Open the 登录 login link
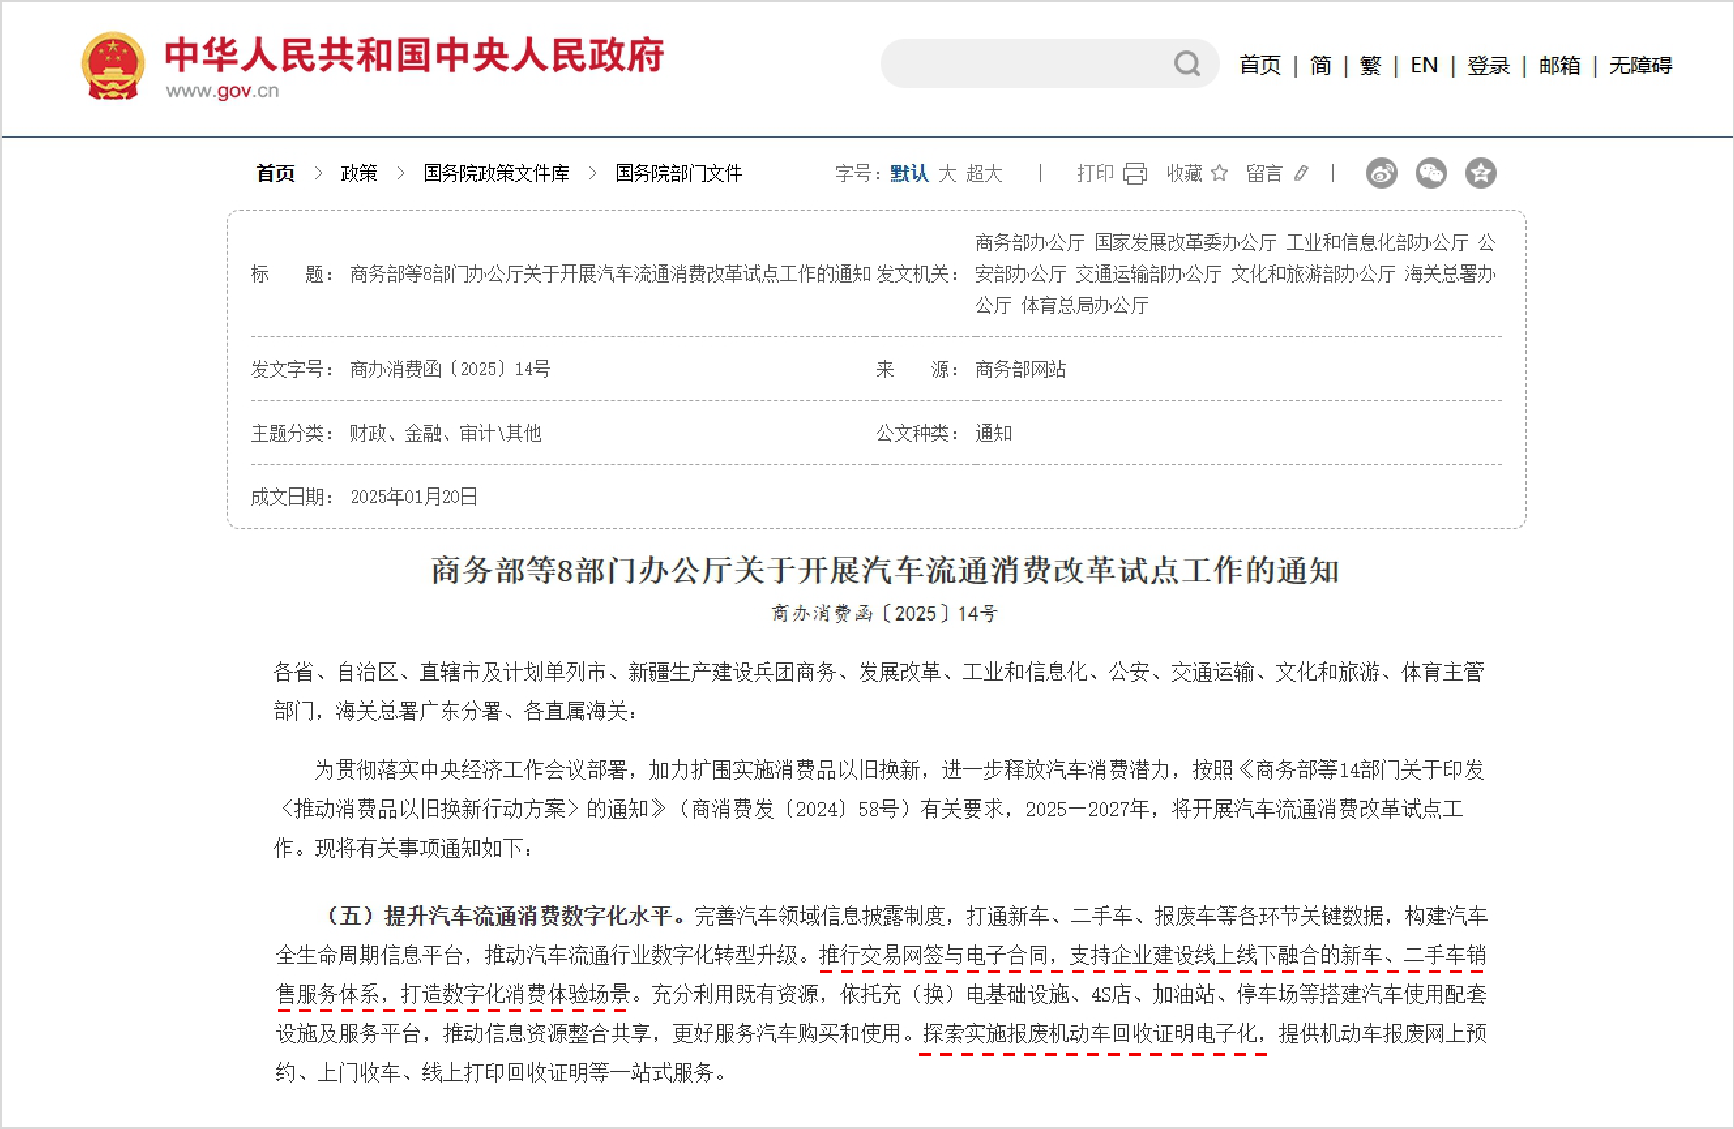 click(x=1488, y=65)
